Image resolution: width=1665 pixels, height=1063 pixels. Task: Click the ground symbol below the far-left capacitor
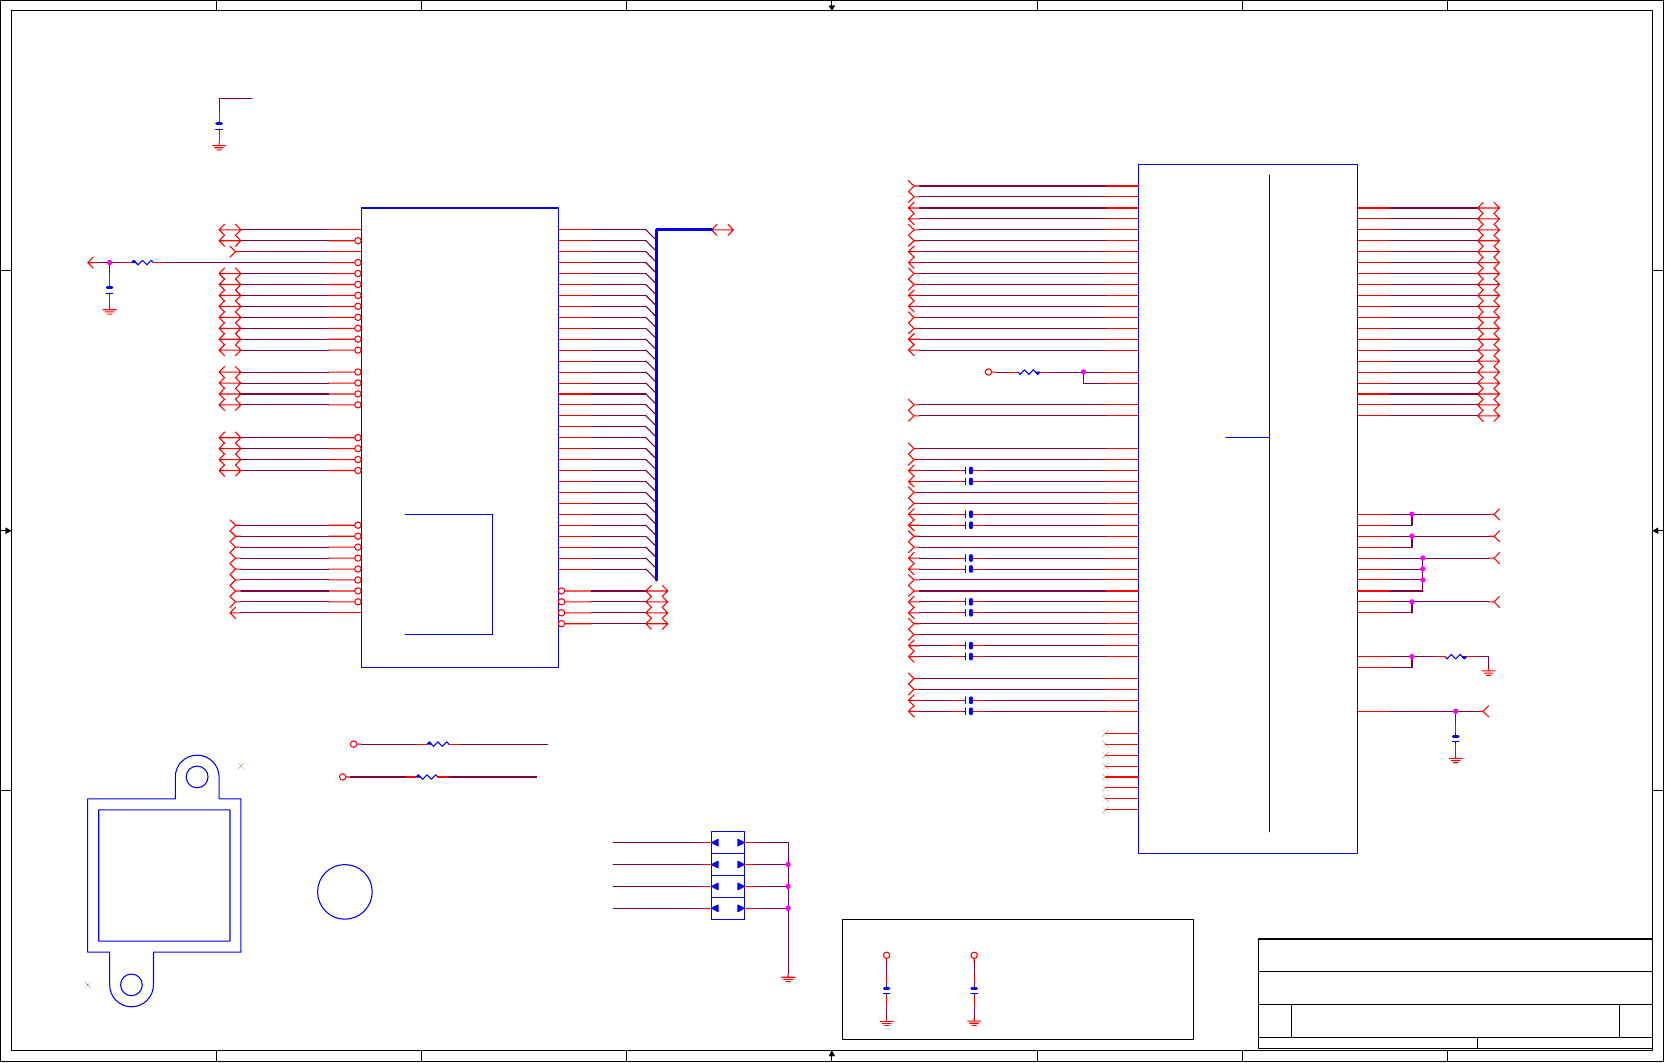109,311
